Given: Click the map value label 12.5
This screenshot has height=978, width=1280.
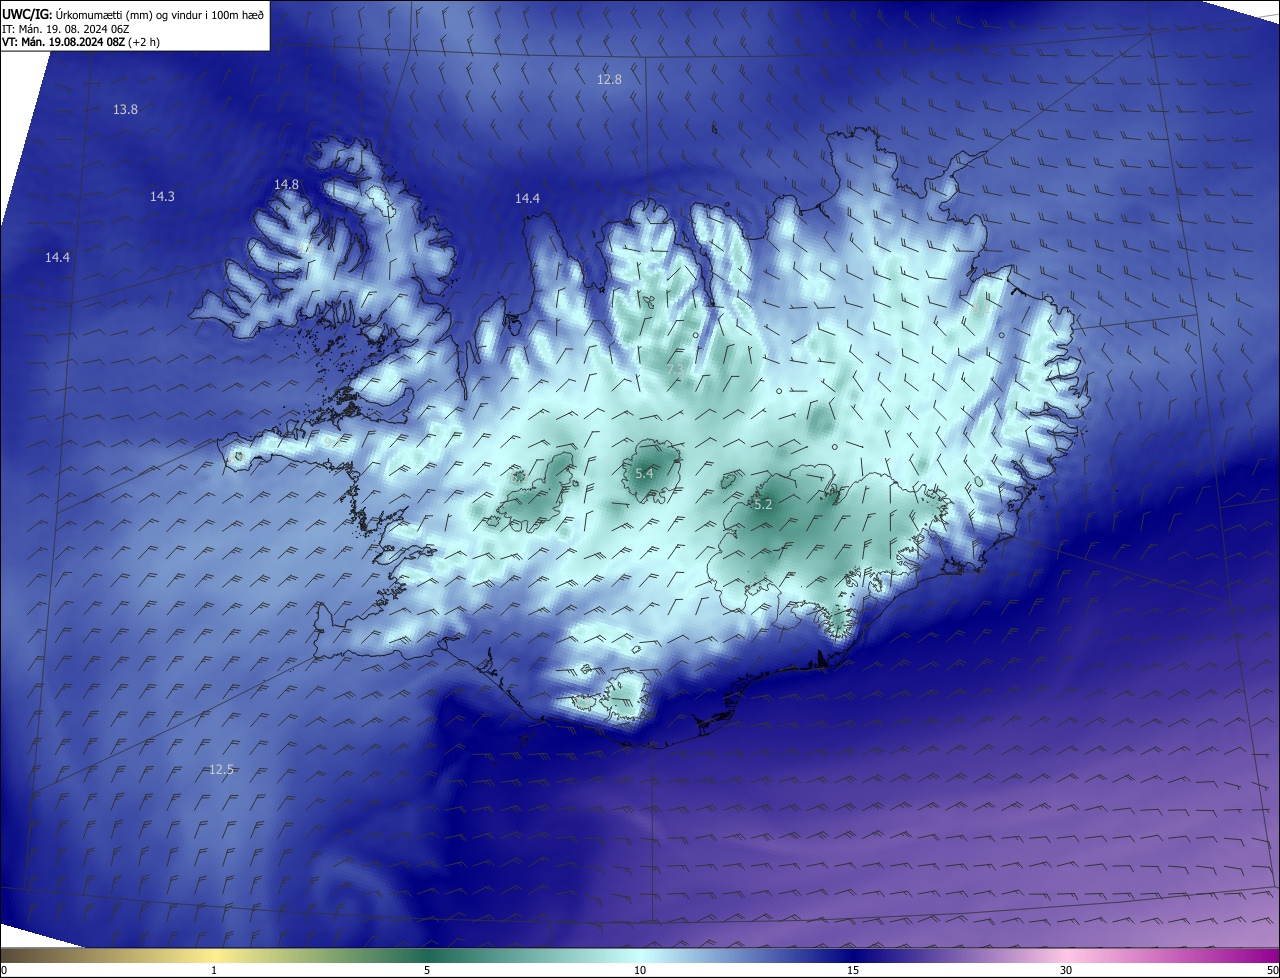Looking at the screenshot, I should point(221,770).
